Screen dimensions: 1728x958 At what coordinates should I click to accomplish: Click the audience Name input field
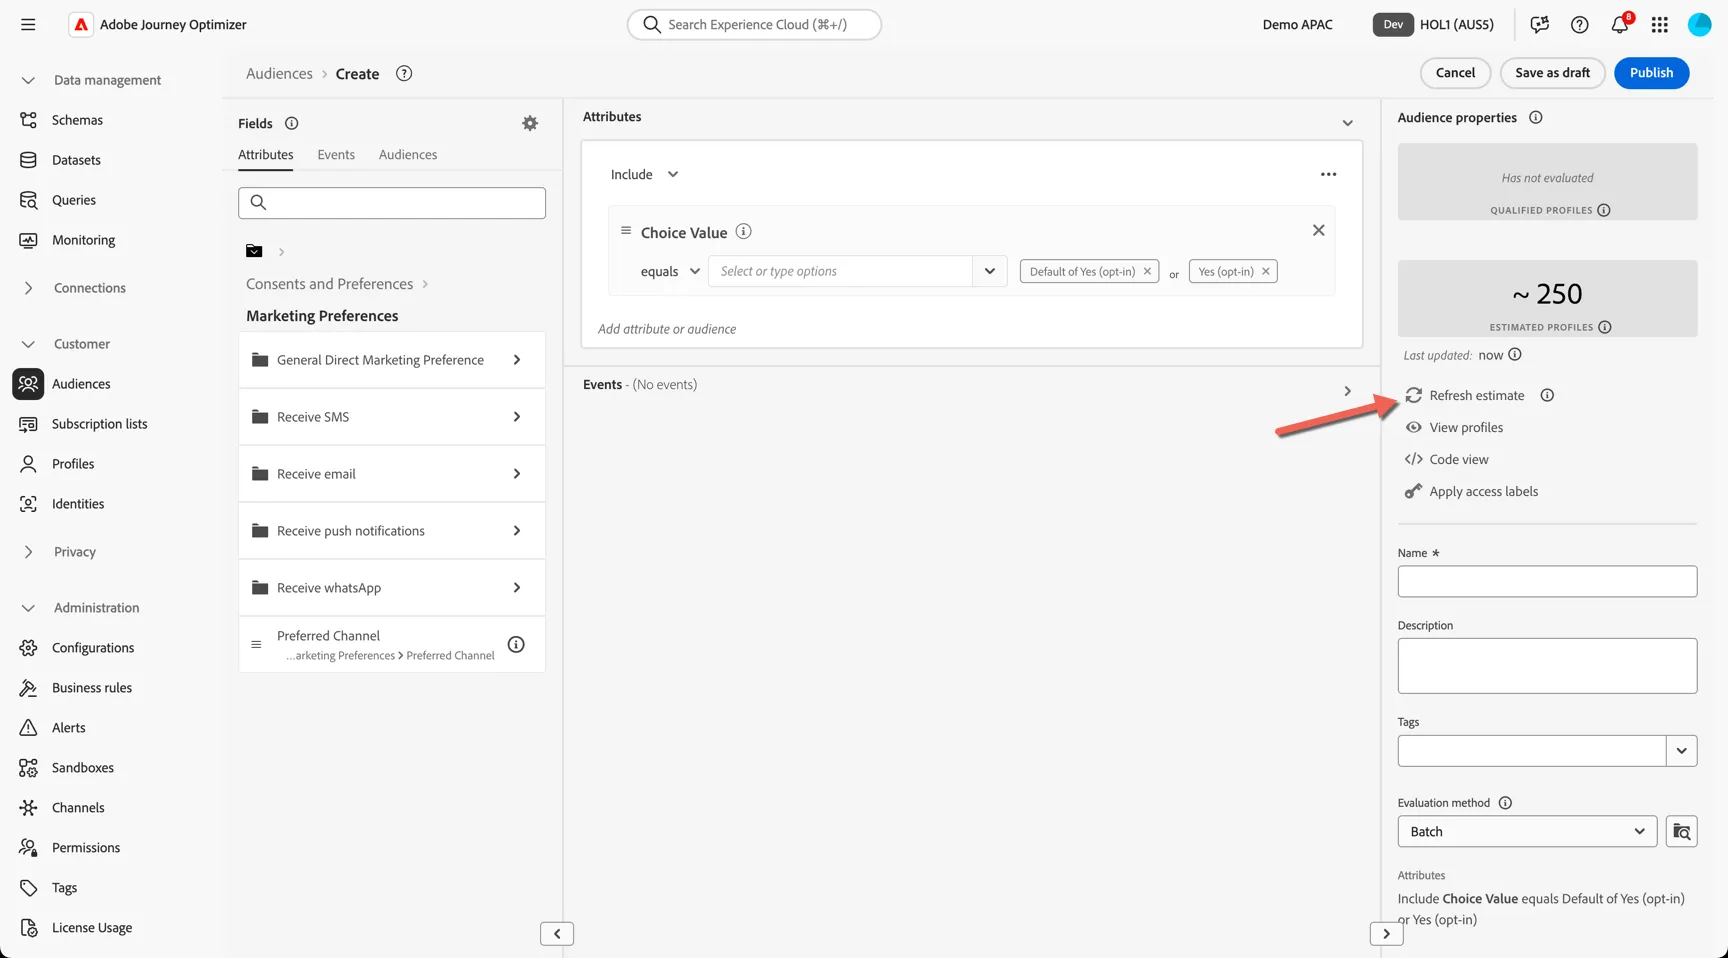pos(1547,581)
